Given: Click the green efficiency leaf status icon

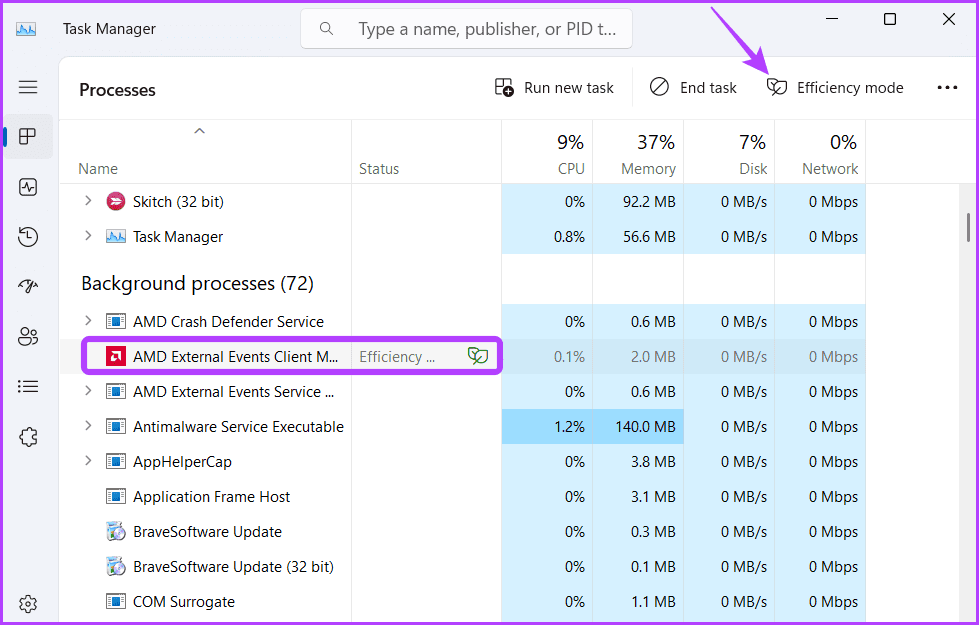Looking at the screenshot, I should [478, 356].
